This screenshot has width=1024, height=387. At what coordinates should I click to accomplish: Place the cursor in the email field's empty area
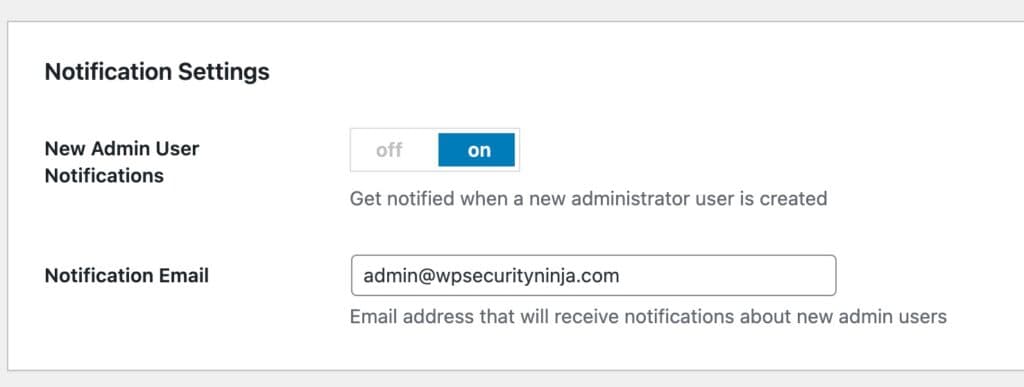pyautogui.click(x=725, y=275)
